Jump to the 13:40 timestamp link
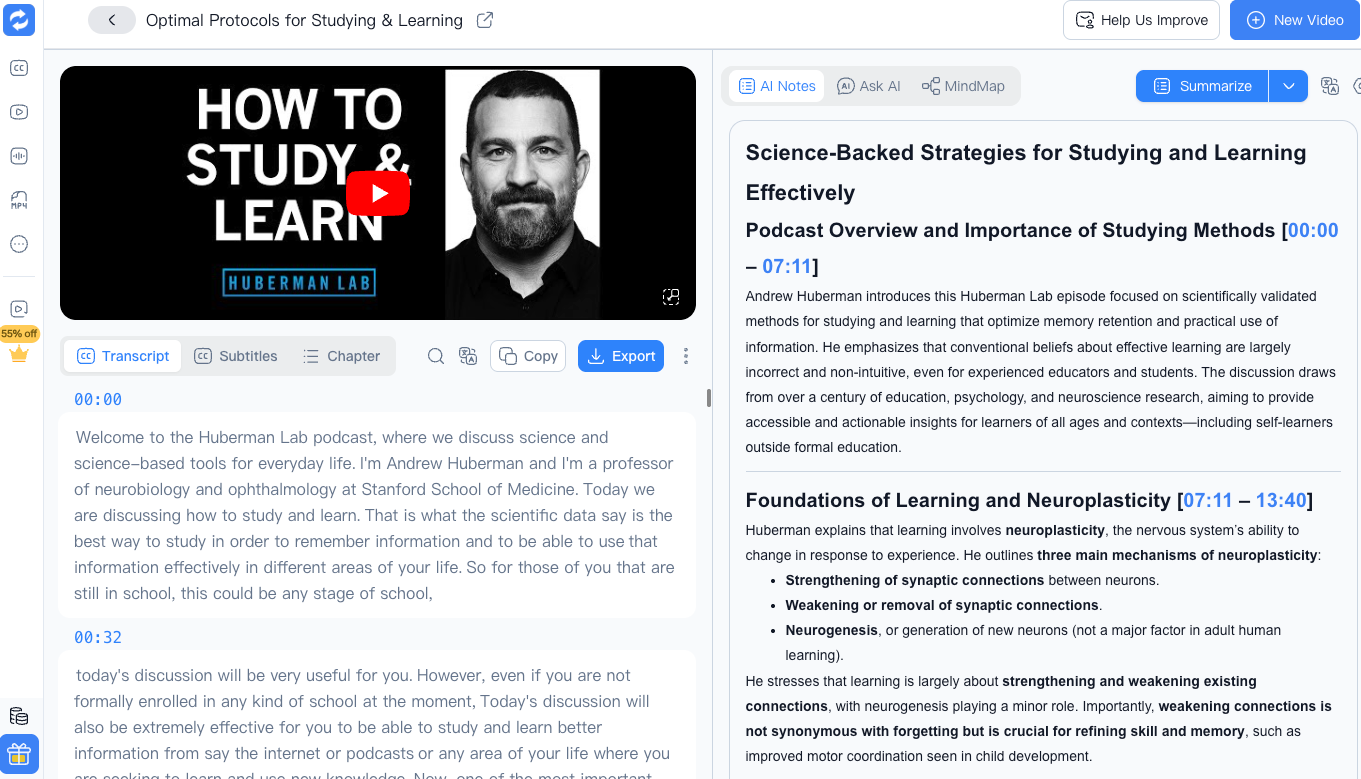1361x779 pixels. pos(1281,500)
